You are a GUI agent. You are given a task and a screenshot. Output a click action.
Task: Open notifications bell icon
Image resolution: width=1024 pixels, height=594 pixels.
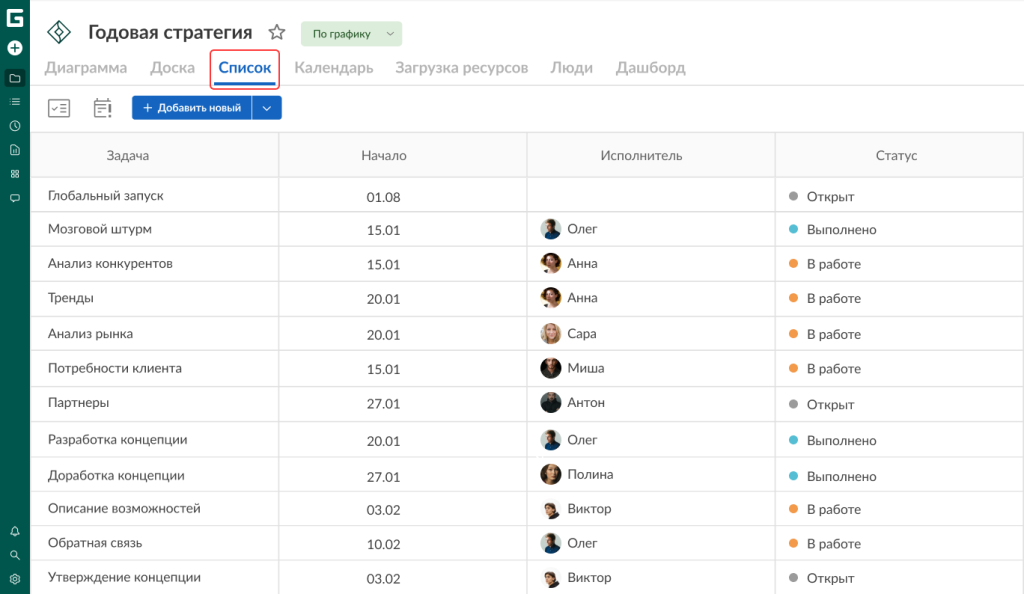[14, 531]
